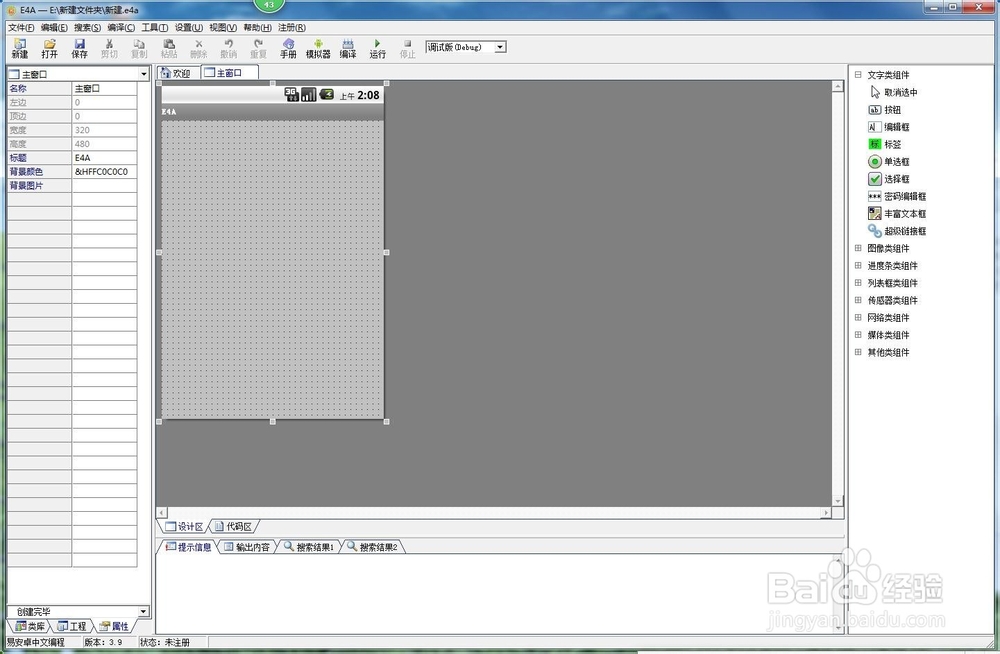Screen dimensions: 1000x654
Task: Expand the 列表框类组件 group
Action: (858, 283)
